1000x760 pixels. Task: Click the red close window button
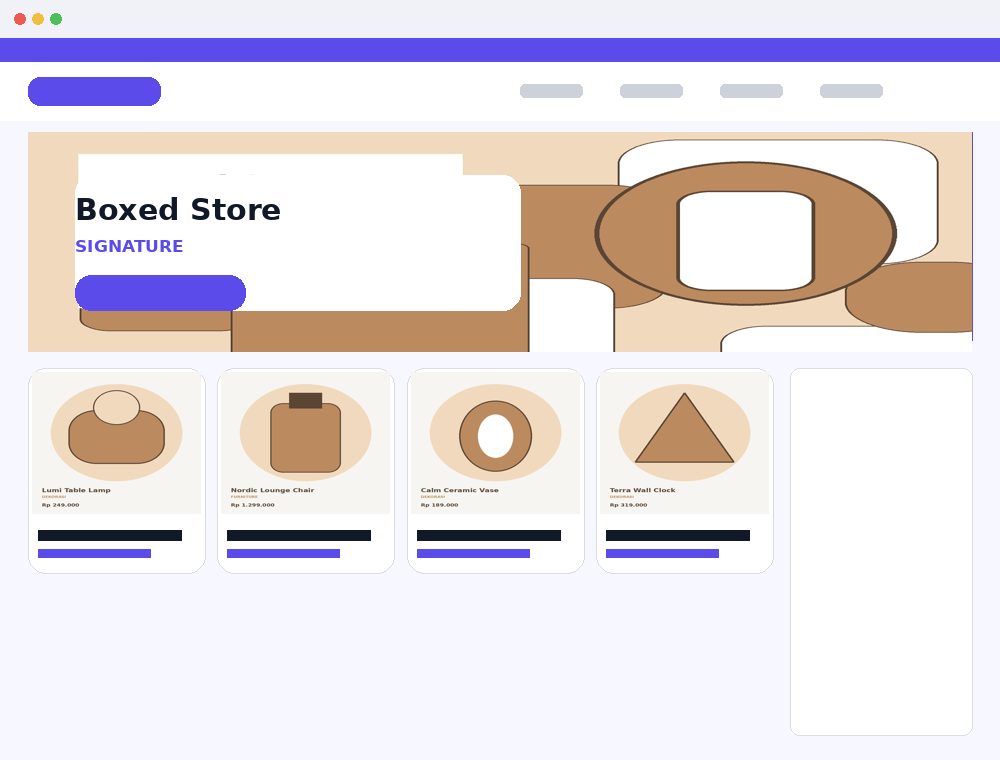pos(20,19)
